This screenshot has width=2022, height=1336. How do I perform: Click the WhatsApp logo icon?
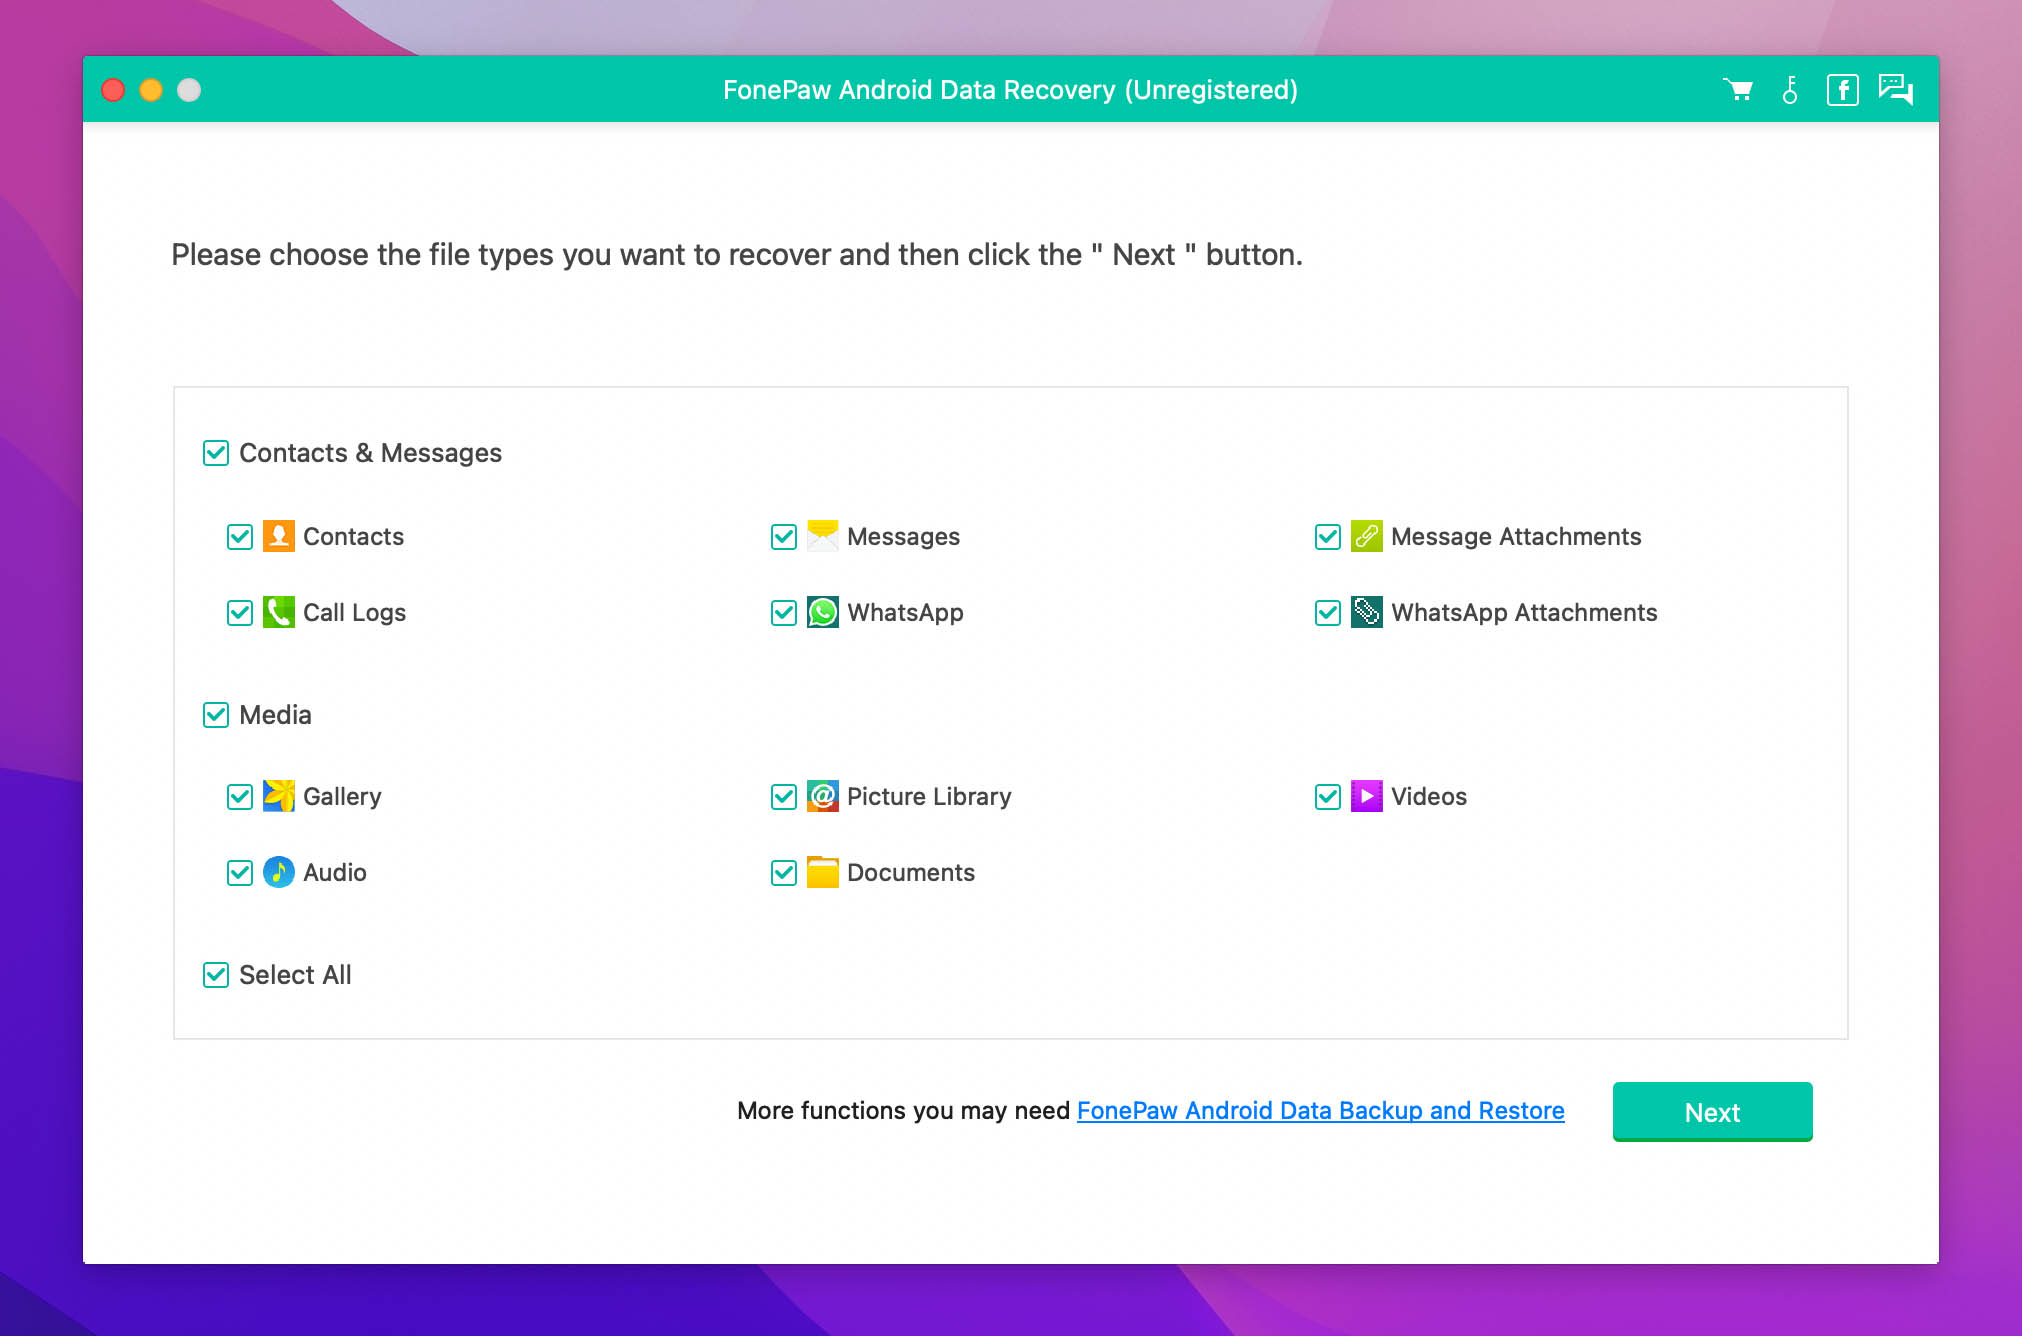[x=823, y=613]
